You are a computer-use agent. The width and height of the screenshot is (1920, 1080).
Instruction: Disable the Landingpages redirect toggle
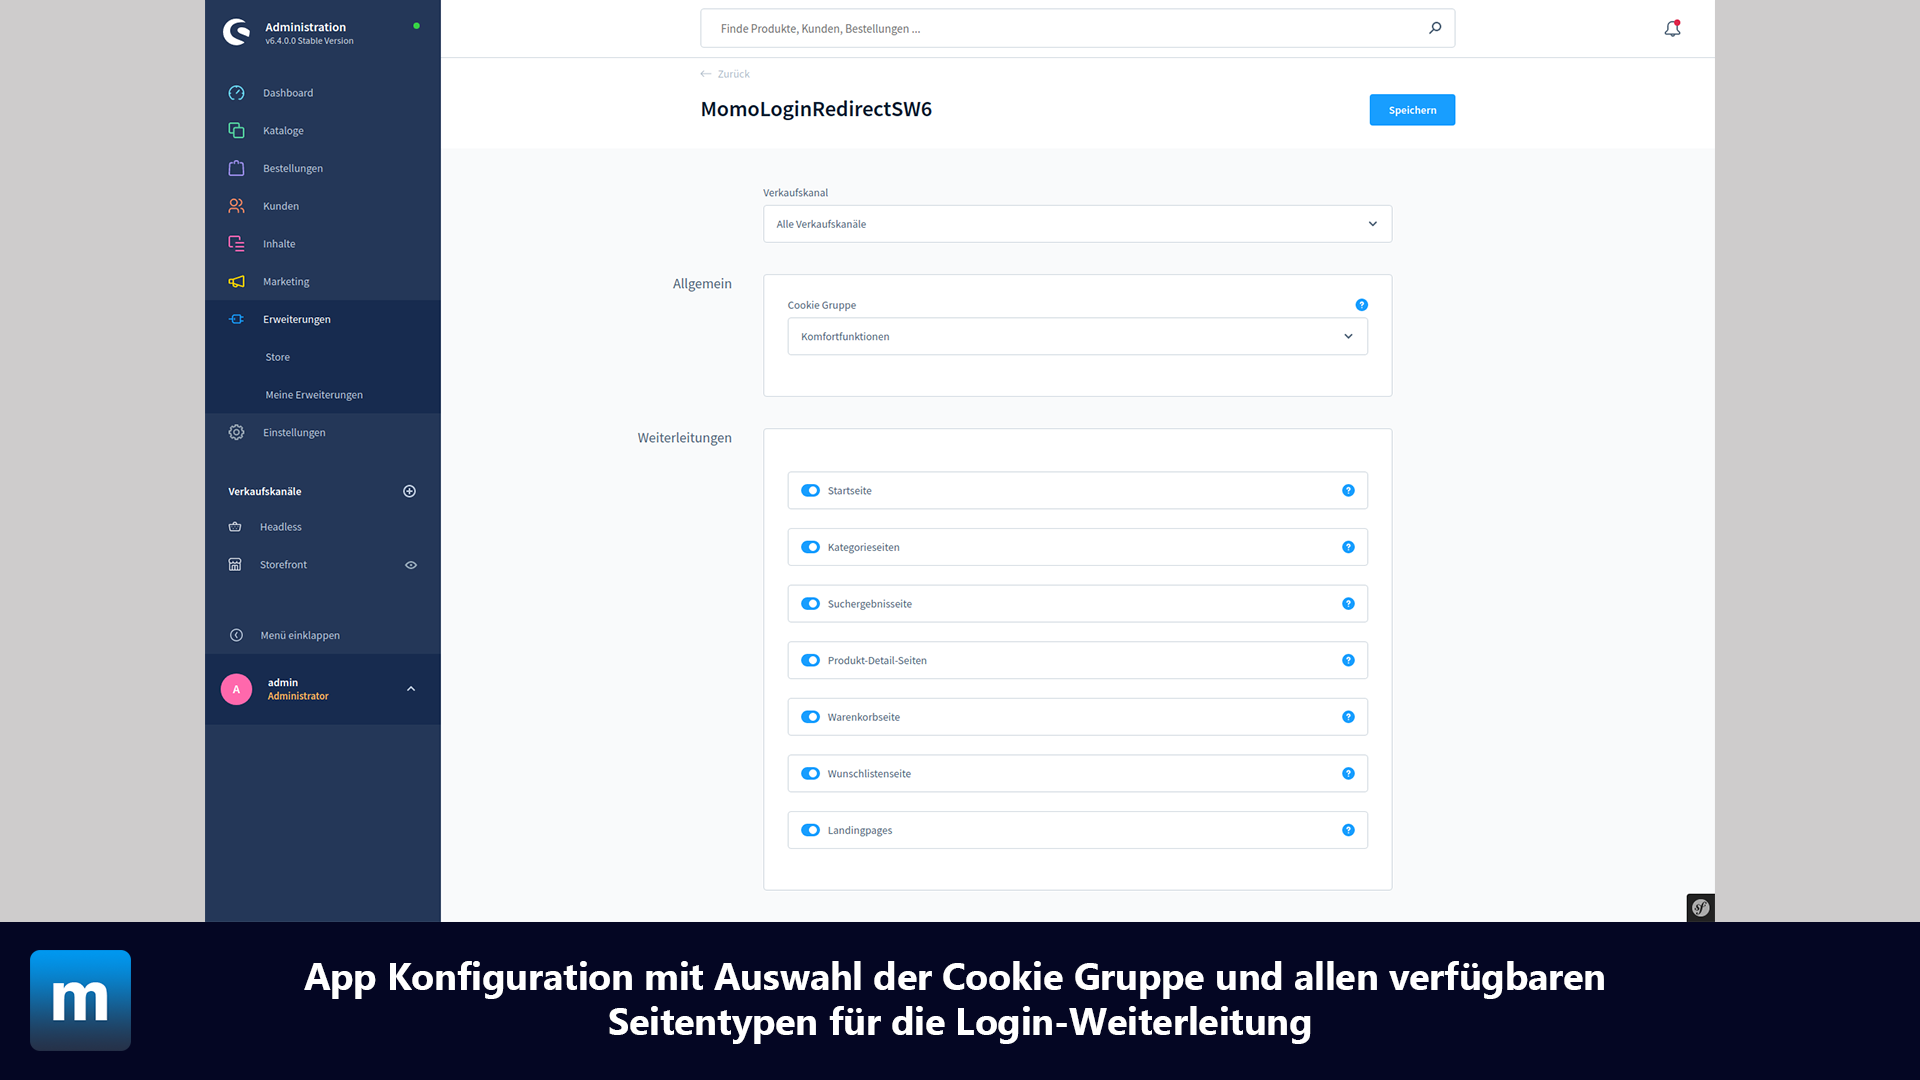click(x=810, y=829)
